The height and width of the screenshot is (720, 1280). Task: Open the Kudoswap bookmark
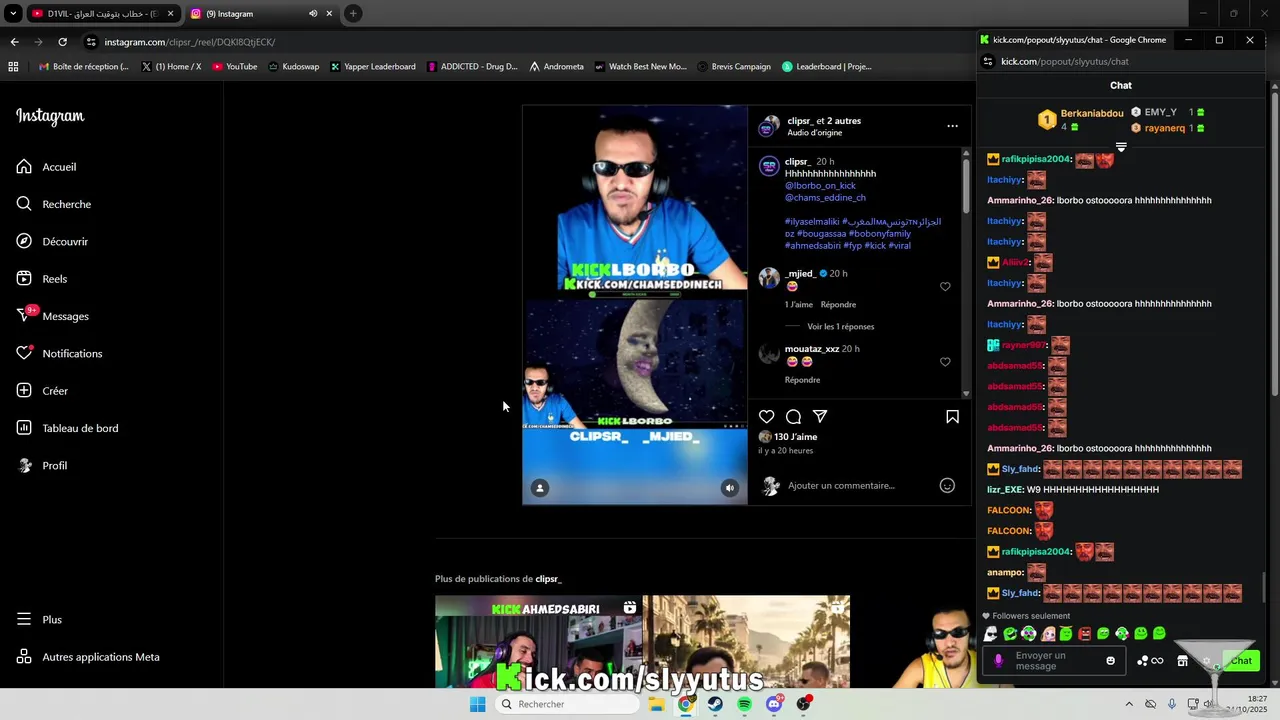pos(294,67)
